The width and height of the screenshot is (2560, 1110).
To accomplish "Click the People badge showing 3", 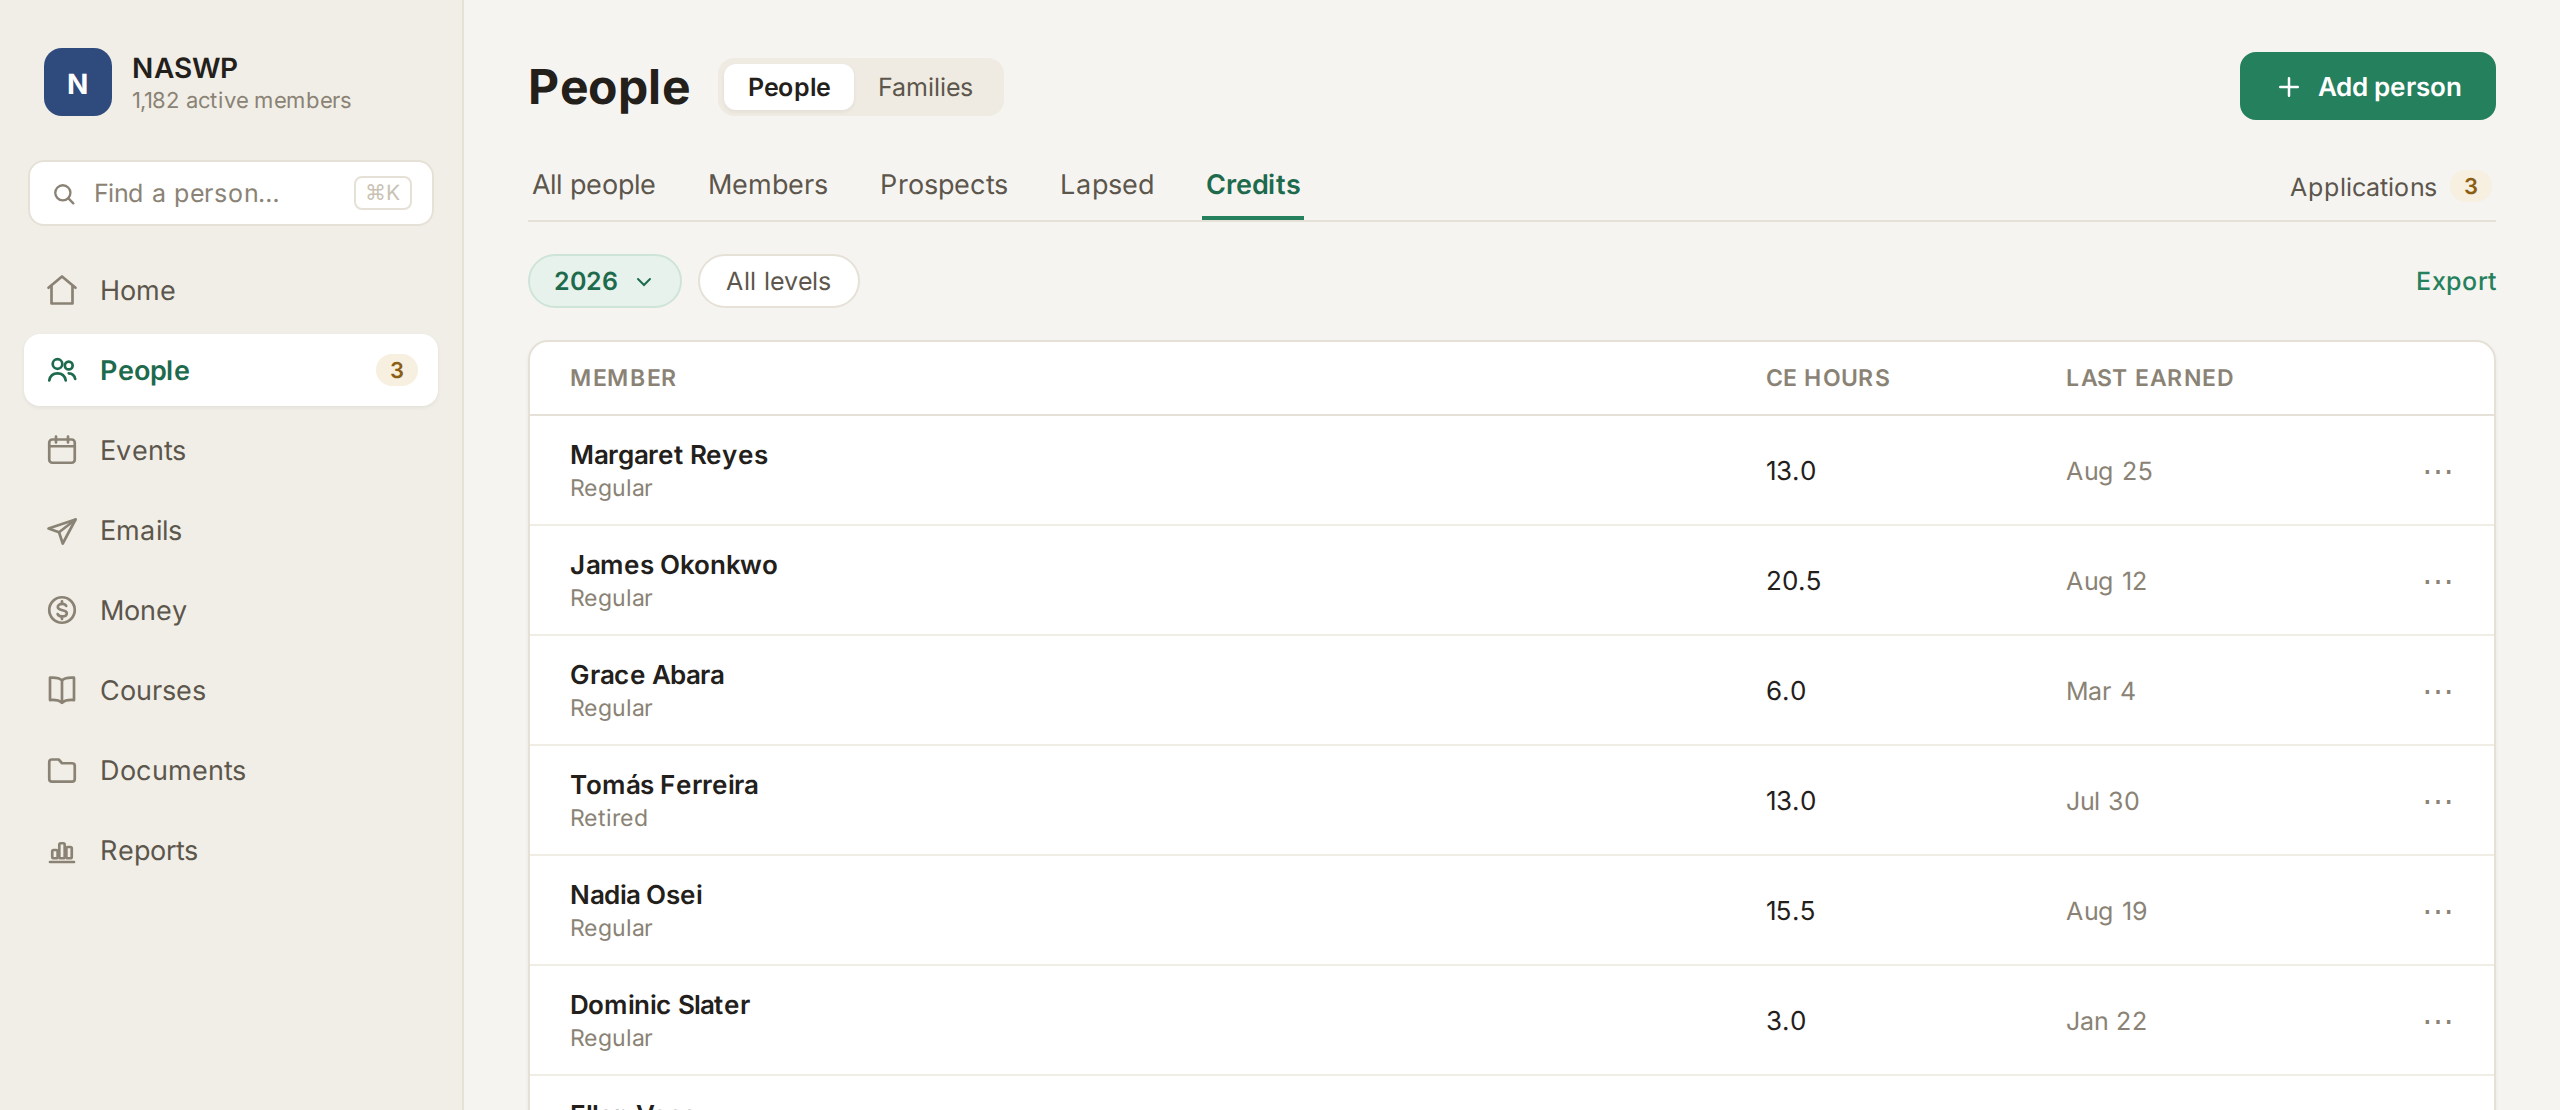I will point(397,370).
